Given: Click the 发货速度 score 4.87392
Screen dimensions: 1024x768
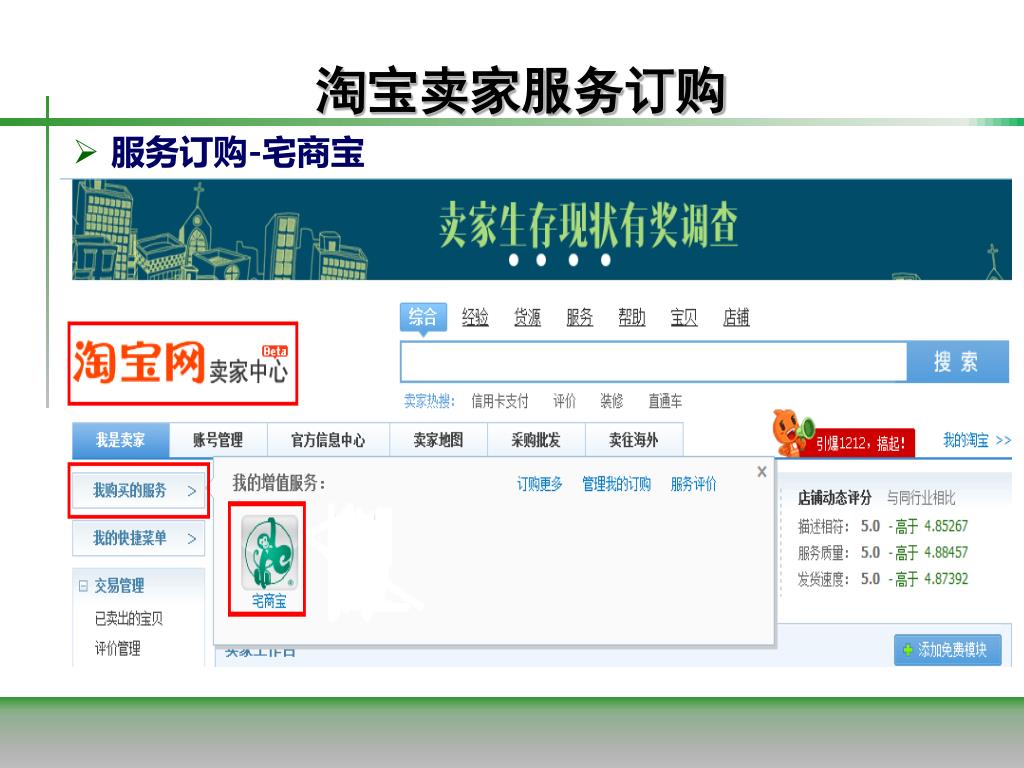Looking at the screenshot, I should click(946, 579).
